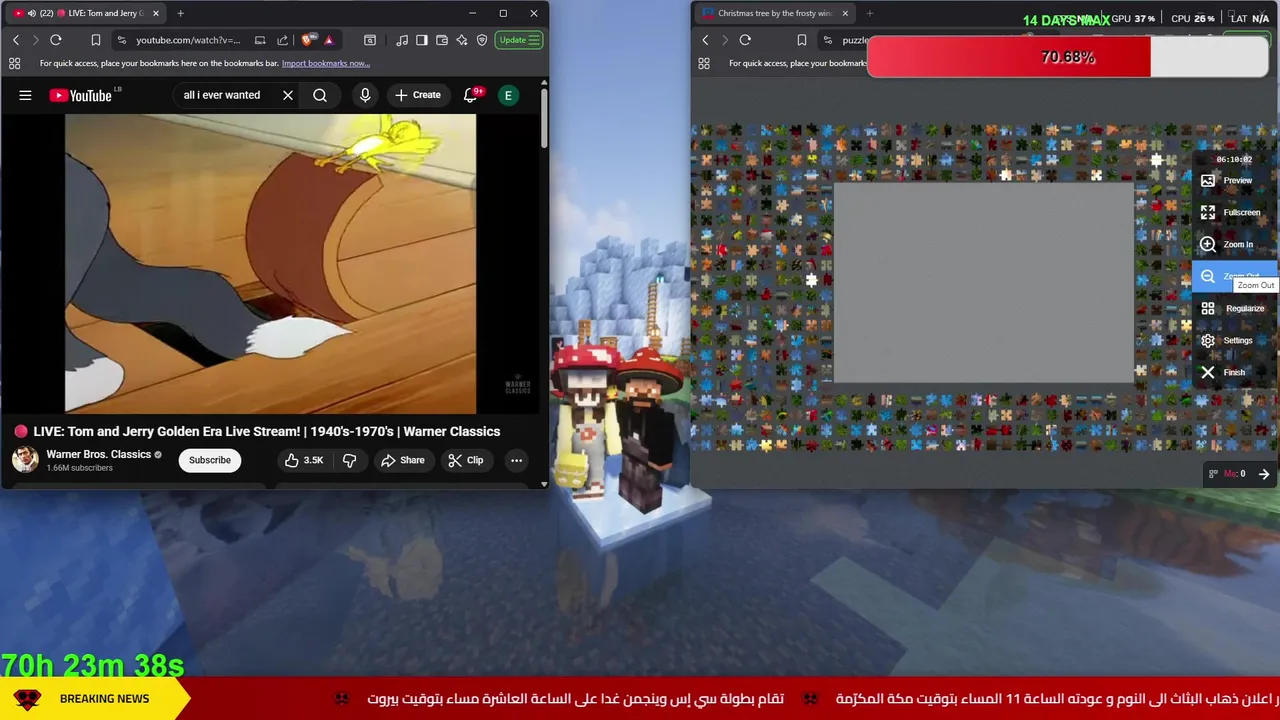
Task: Open the Brave wallet icon
Action: tap(442, 40)
